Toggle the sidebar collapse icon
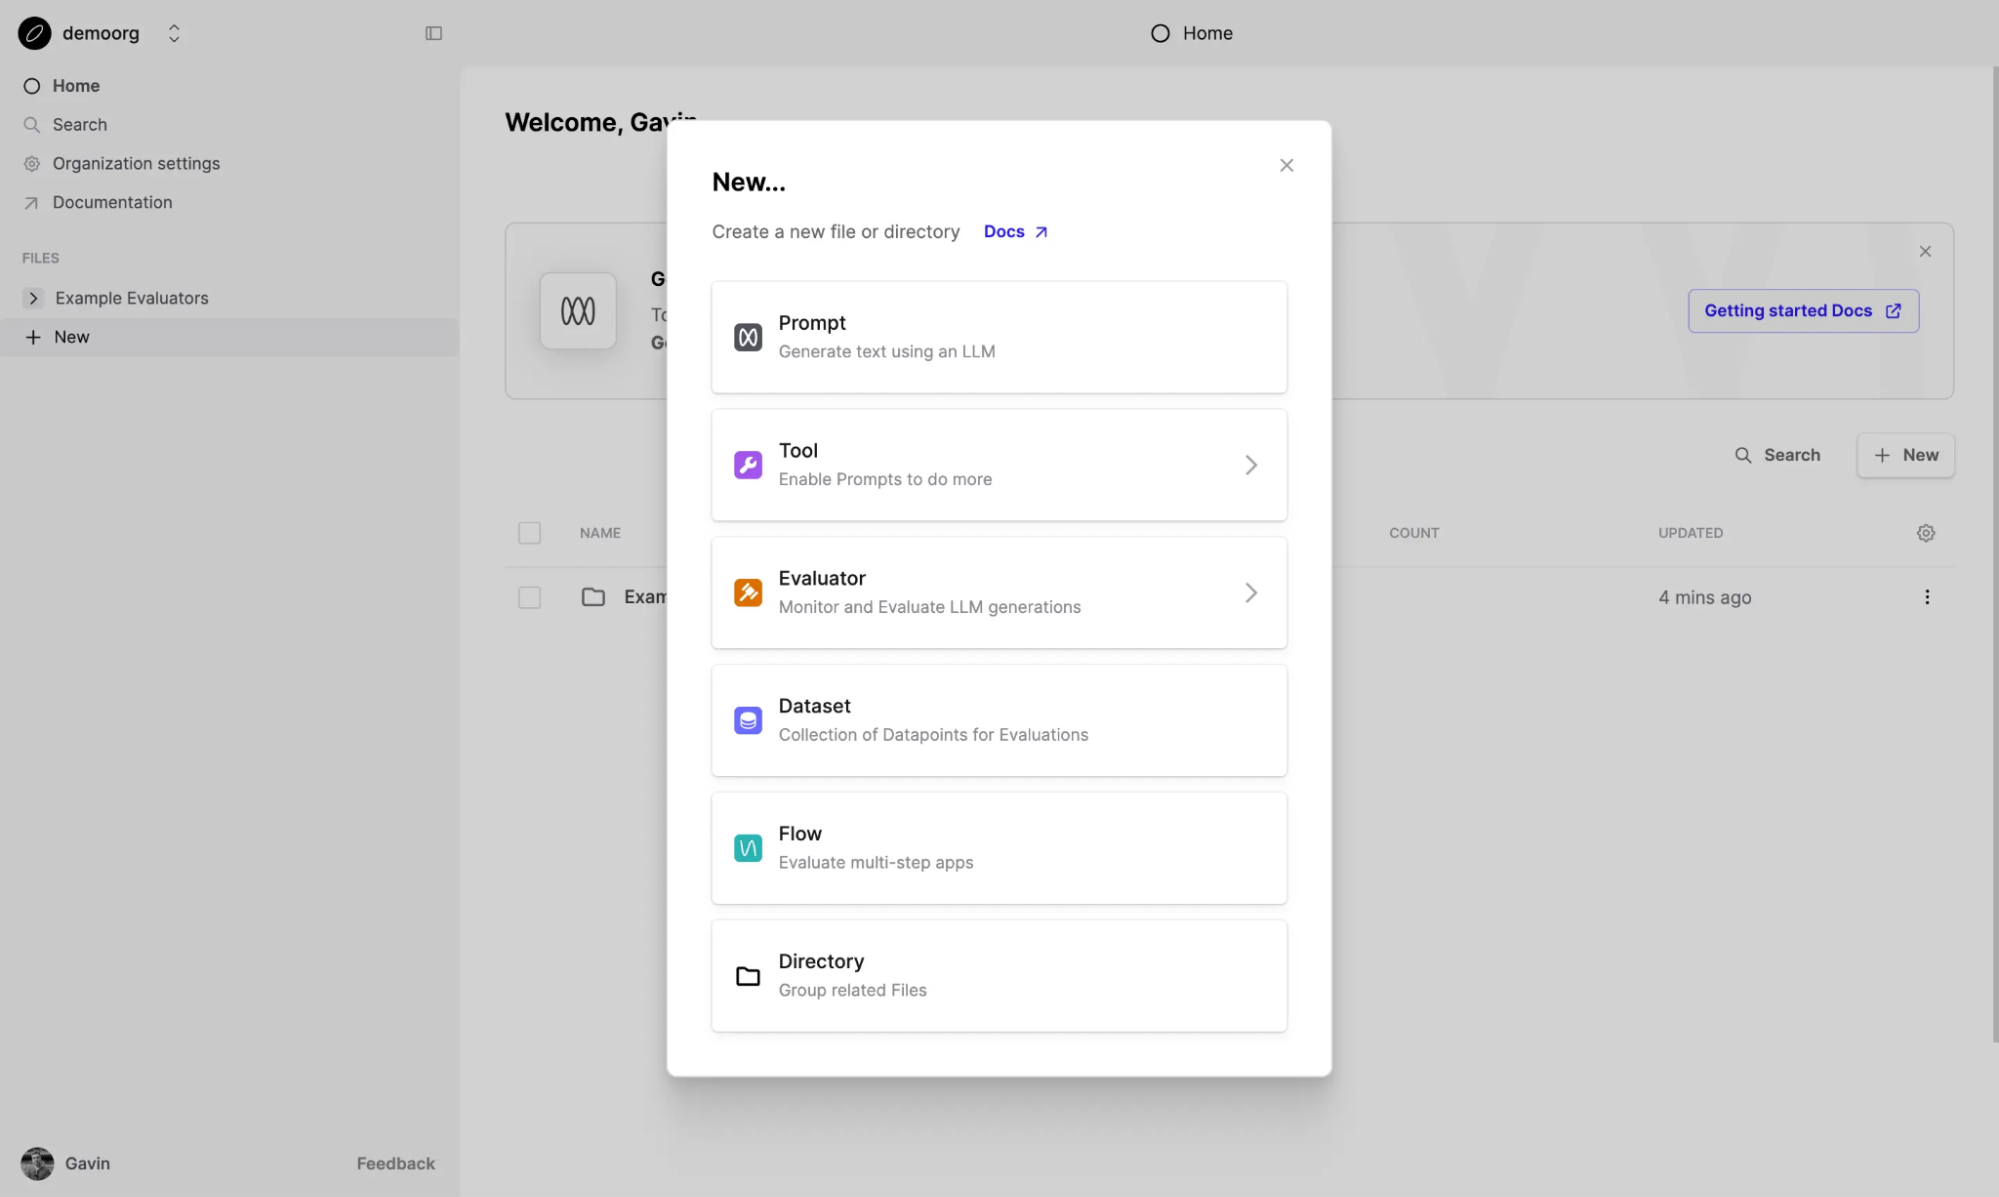Image resolution: width=1999 pixels, height=1197 pixels. pos(434,32)
